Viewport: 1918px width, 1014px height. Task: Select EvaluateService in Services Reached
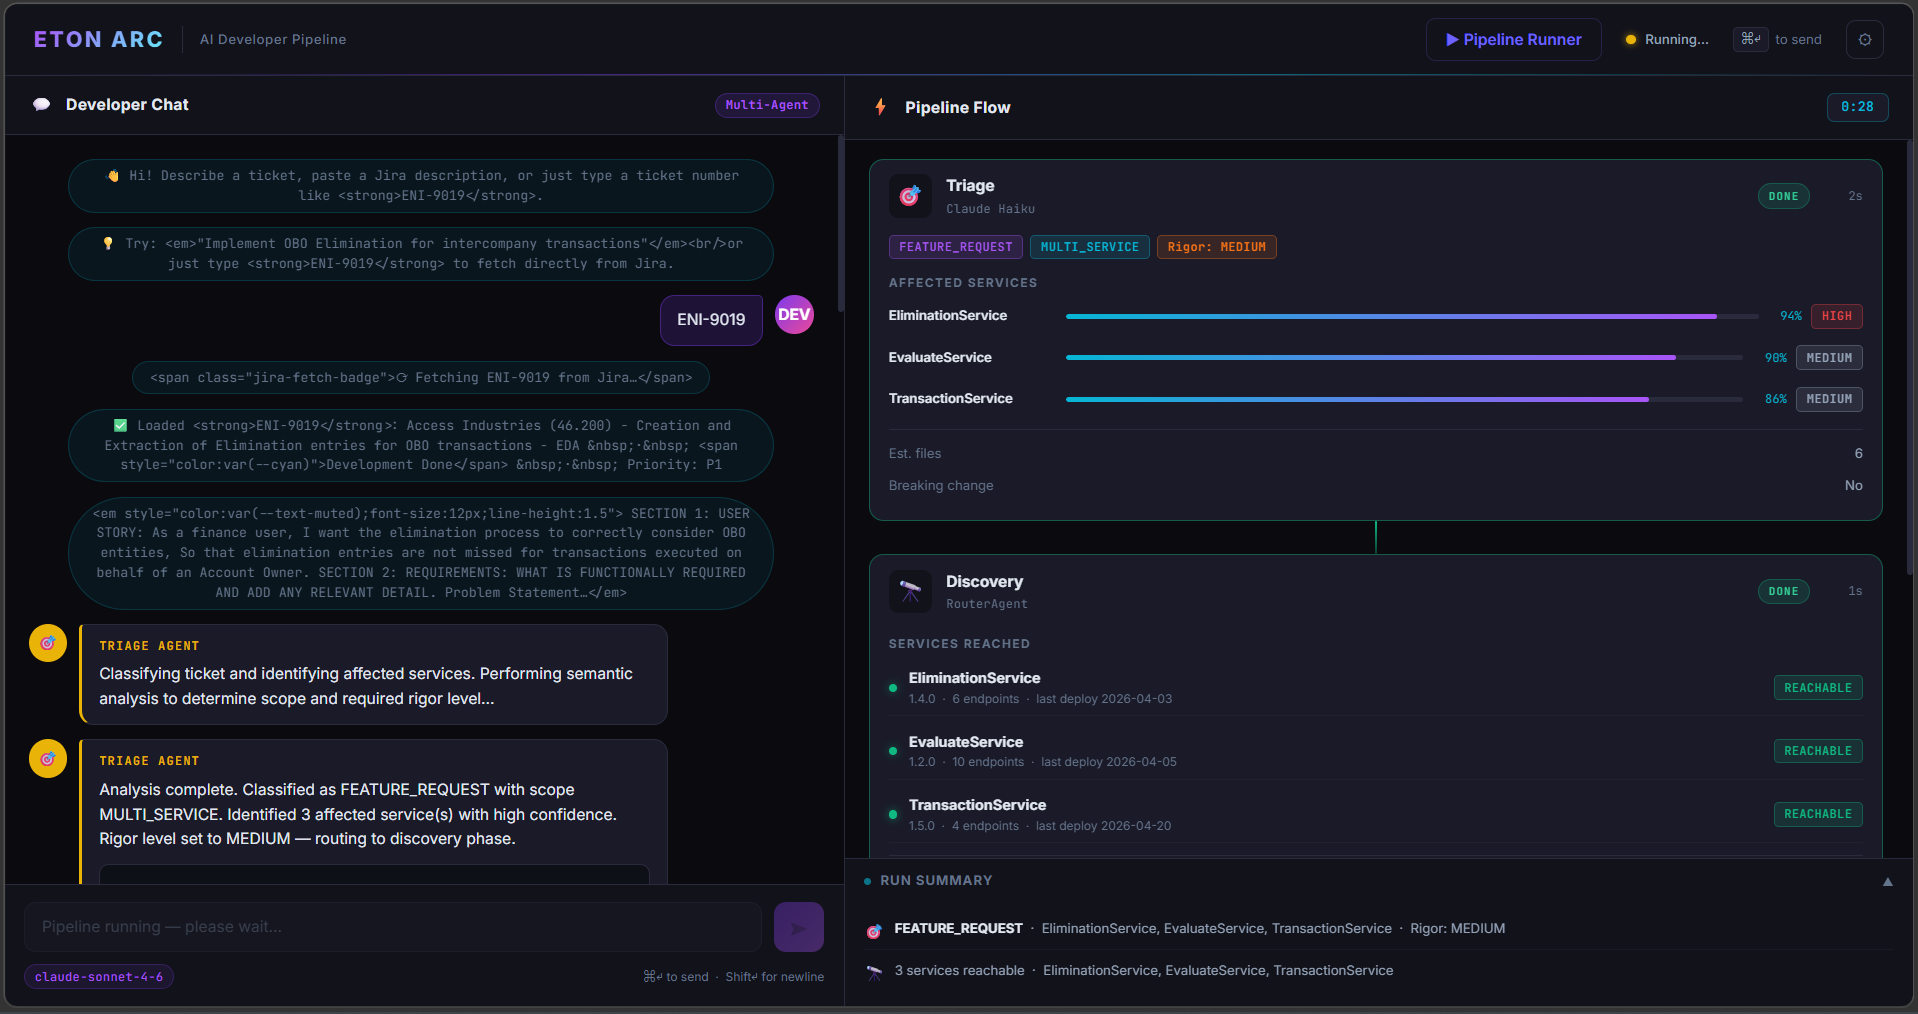(1375, 751)
